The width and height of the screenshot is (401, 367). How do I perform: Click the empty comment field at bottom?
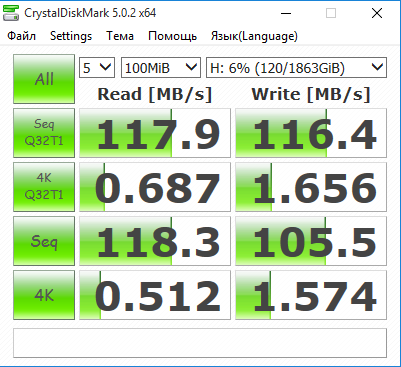click(200, 343)
